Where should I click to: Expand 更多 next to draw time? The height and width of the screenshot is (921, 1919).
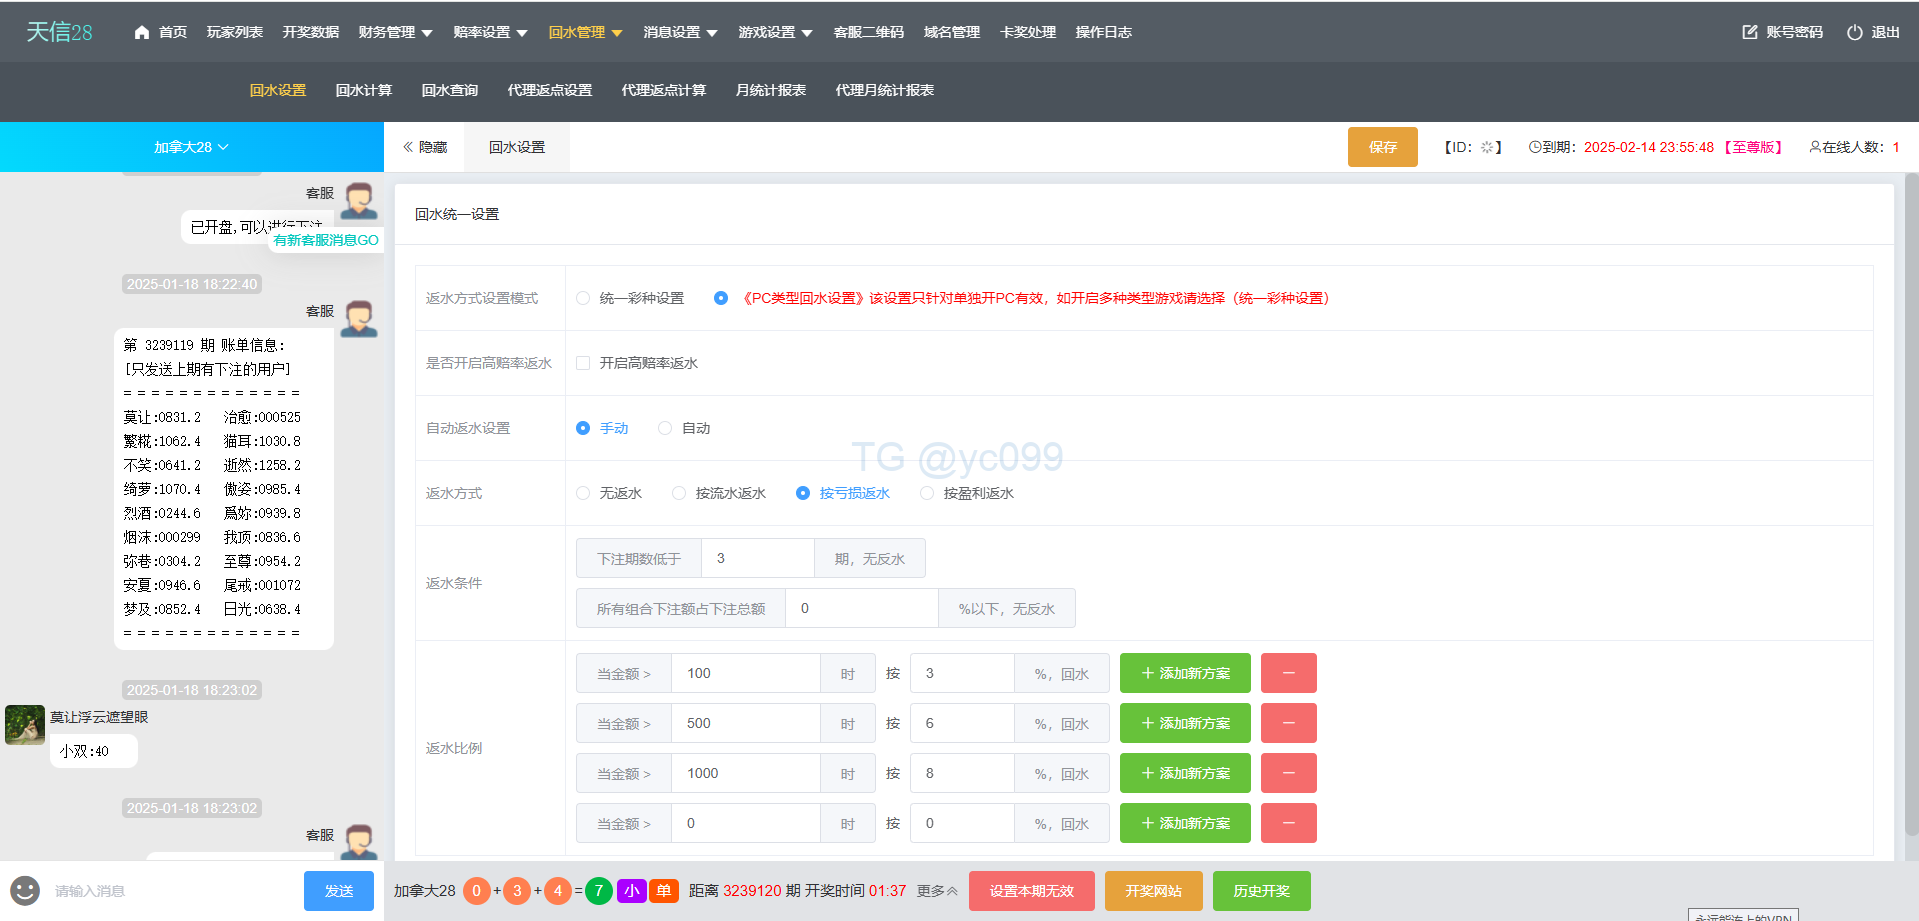pyautogui.click(x=937, y=891)
